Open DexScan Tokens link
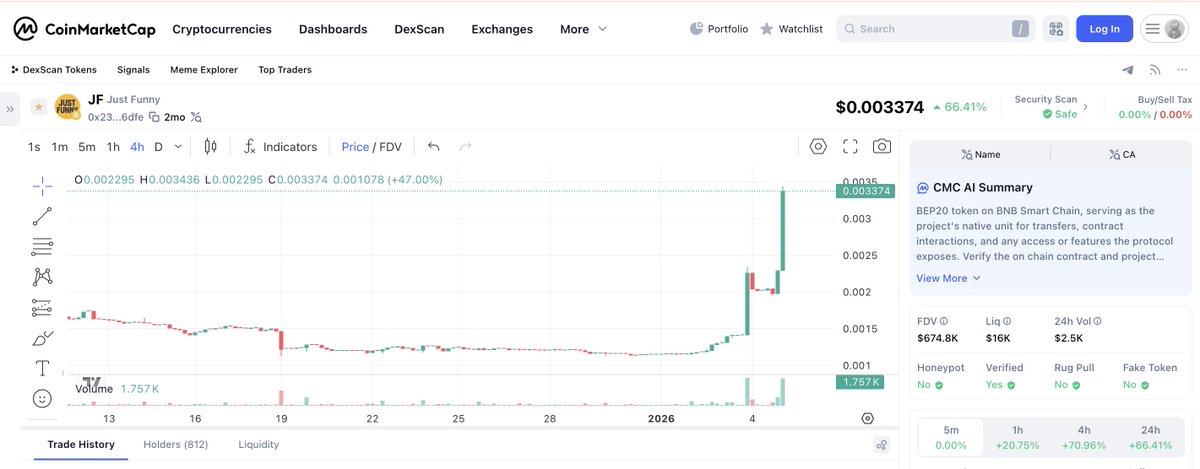Image resolution: width=1200 pixels, height=469 pixels. click(54, 70)
